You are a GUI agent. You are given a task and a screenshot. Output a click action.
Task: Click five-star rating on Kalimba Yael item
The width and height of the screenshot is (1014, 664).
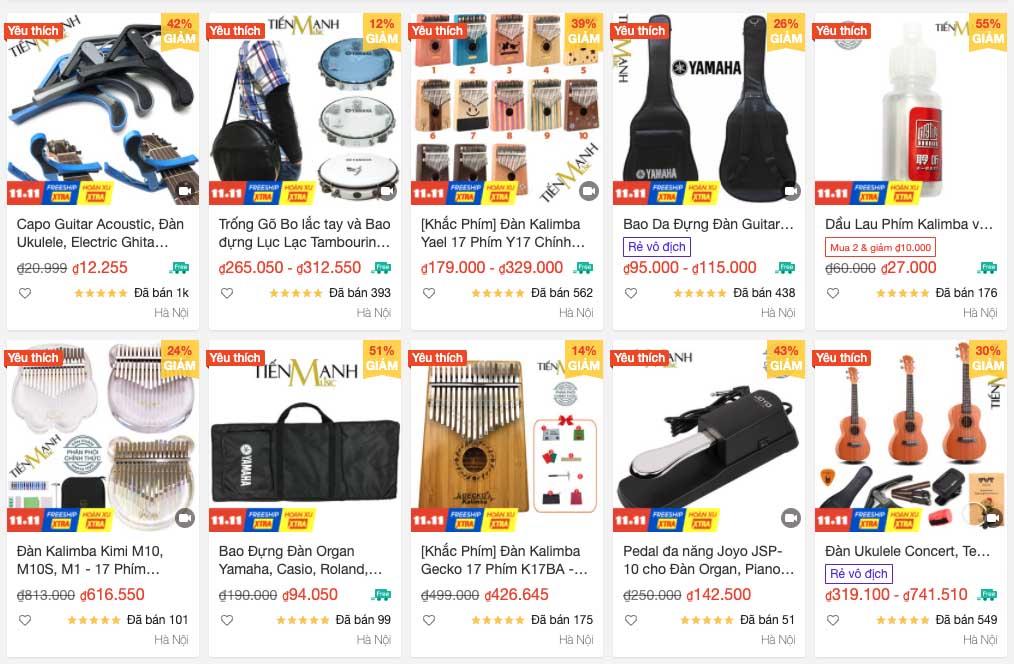coord(498,293)
